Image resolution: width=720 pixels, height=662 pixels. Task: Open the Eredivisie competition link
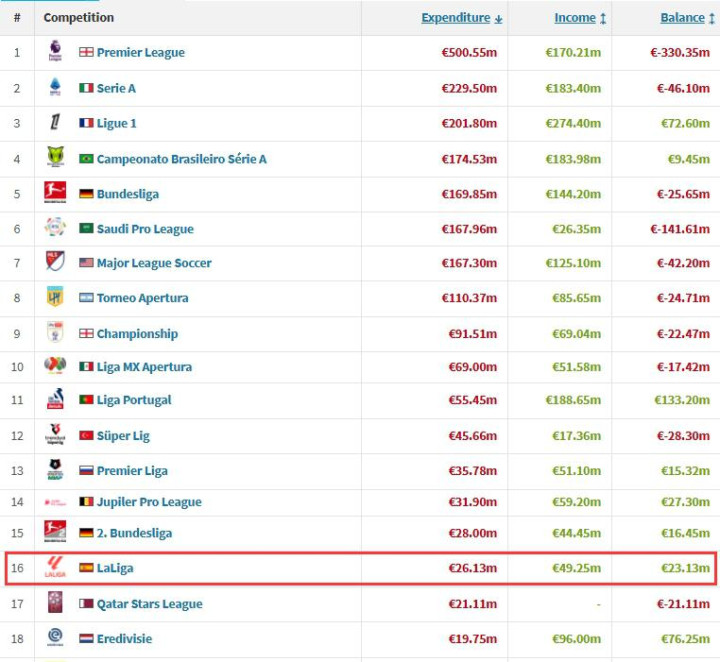pos(124,639)
